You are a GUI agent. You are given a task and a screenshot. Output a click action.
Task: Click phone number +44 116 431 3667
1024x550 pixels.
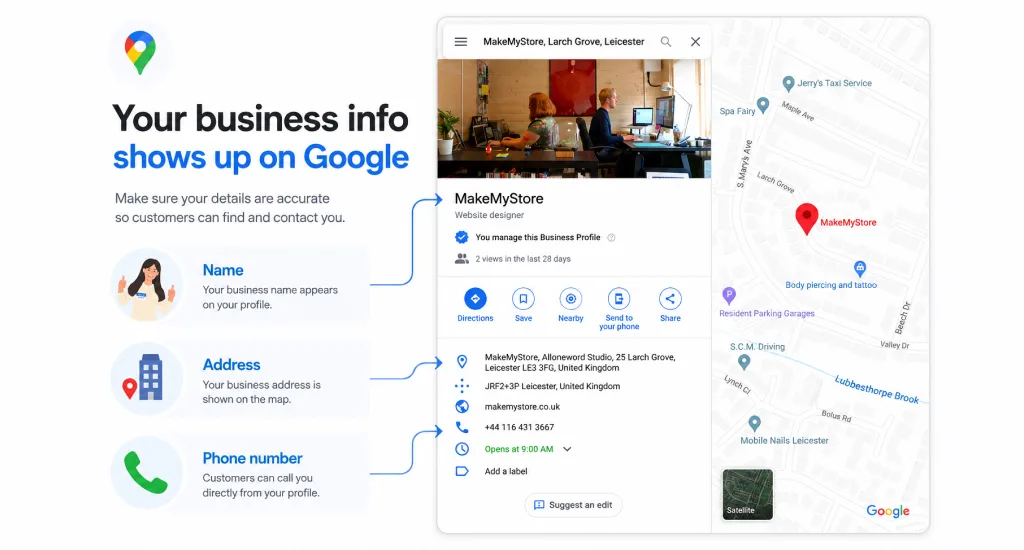519,427
